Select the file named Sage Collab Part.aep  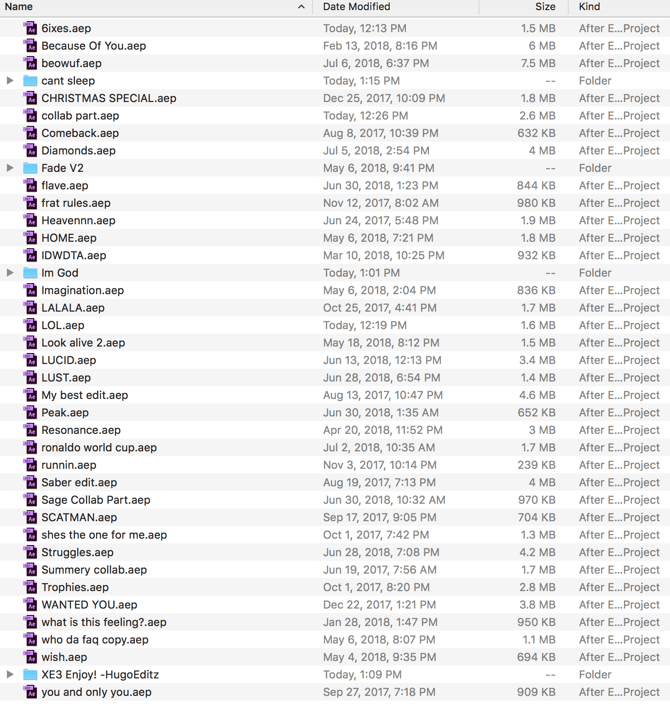[96, 500]
